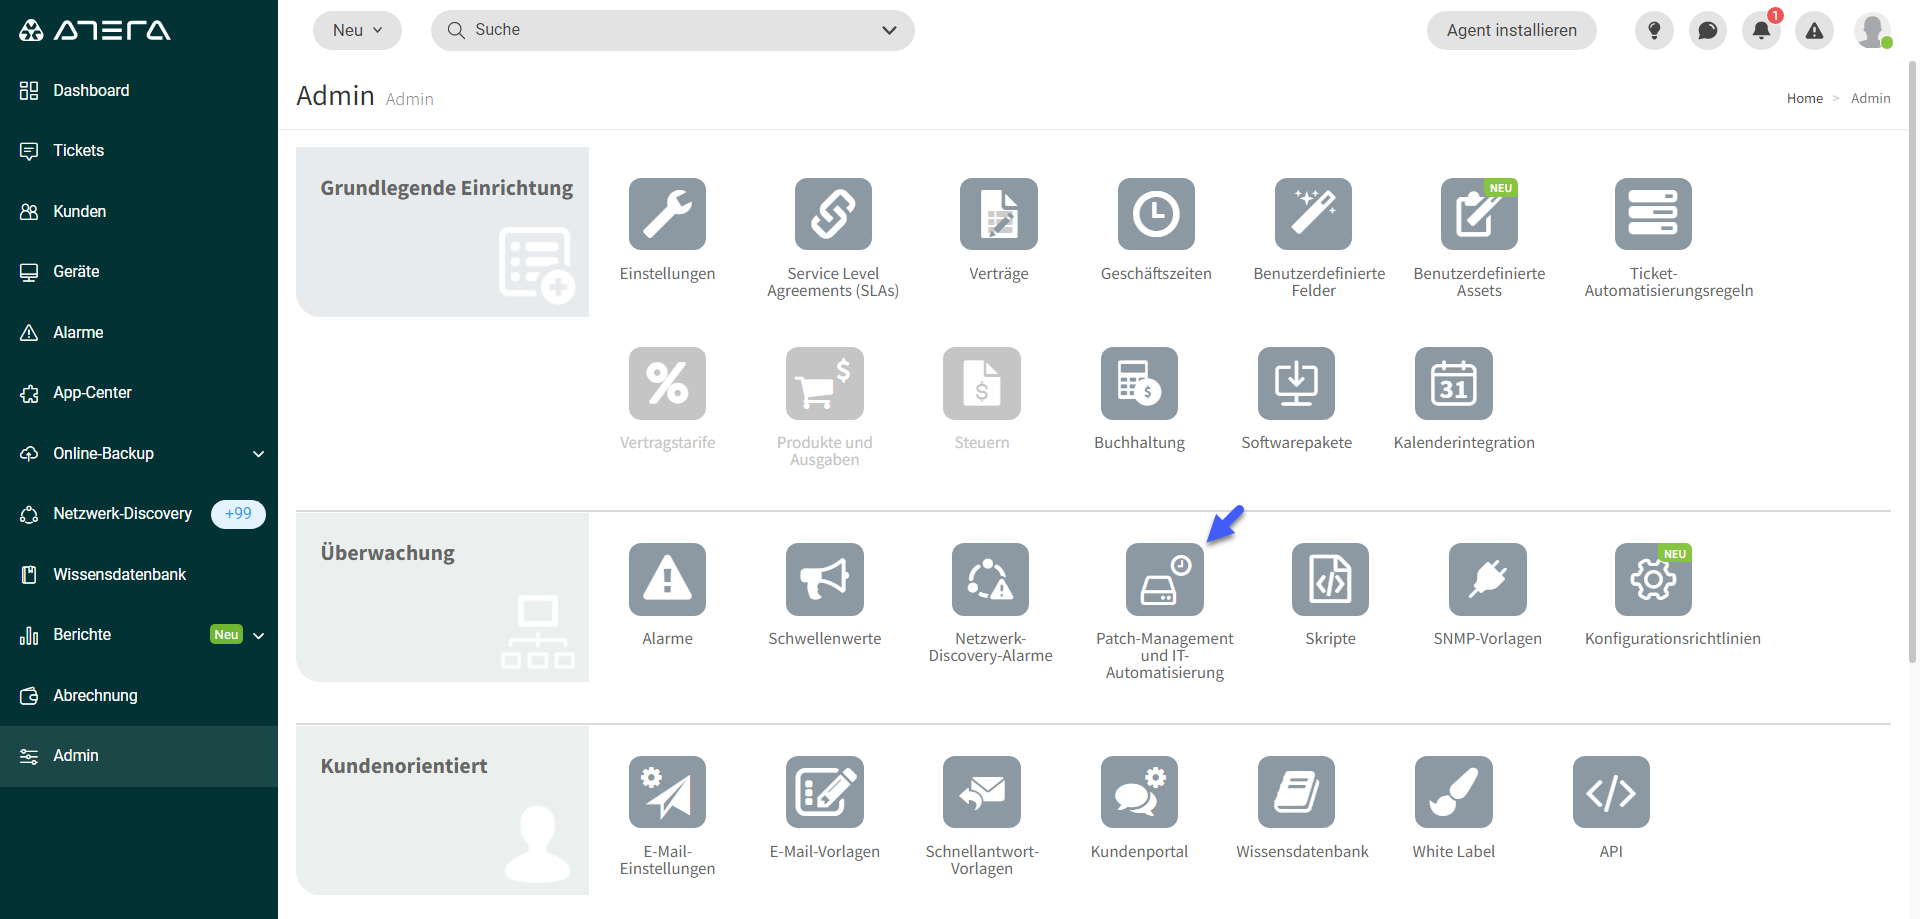Open Schnellantwort-Vorlagen reply icon

(982, 792)
